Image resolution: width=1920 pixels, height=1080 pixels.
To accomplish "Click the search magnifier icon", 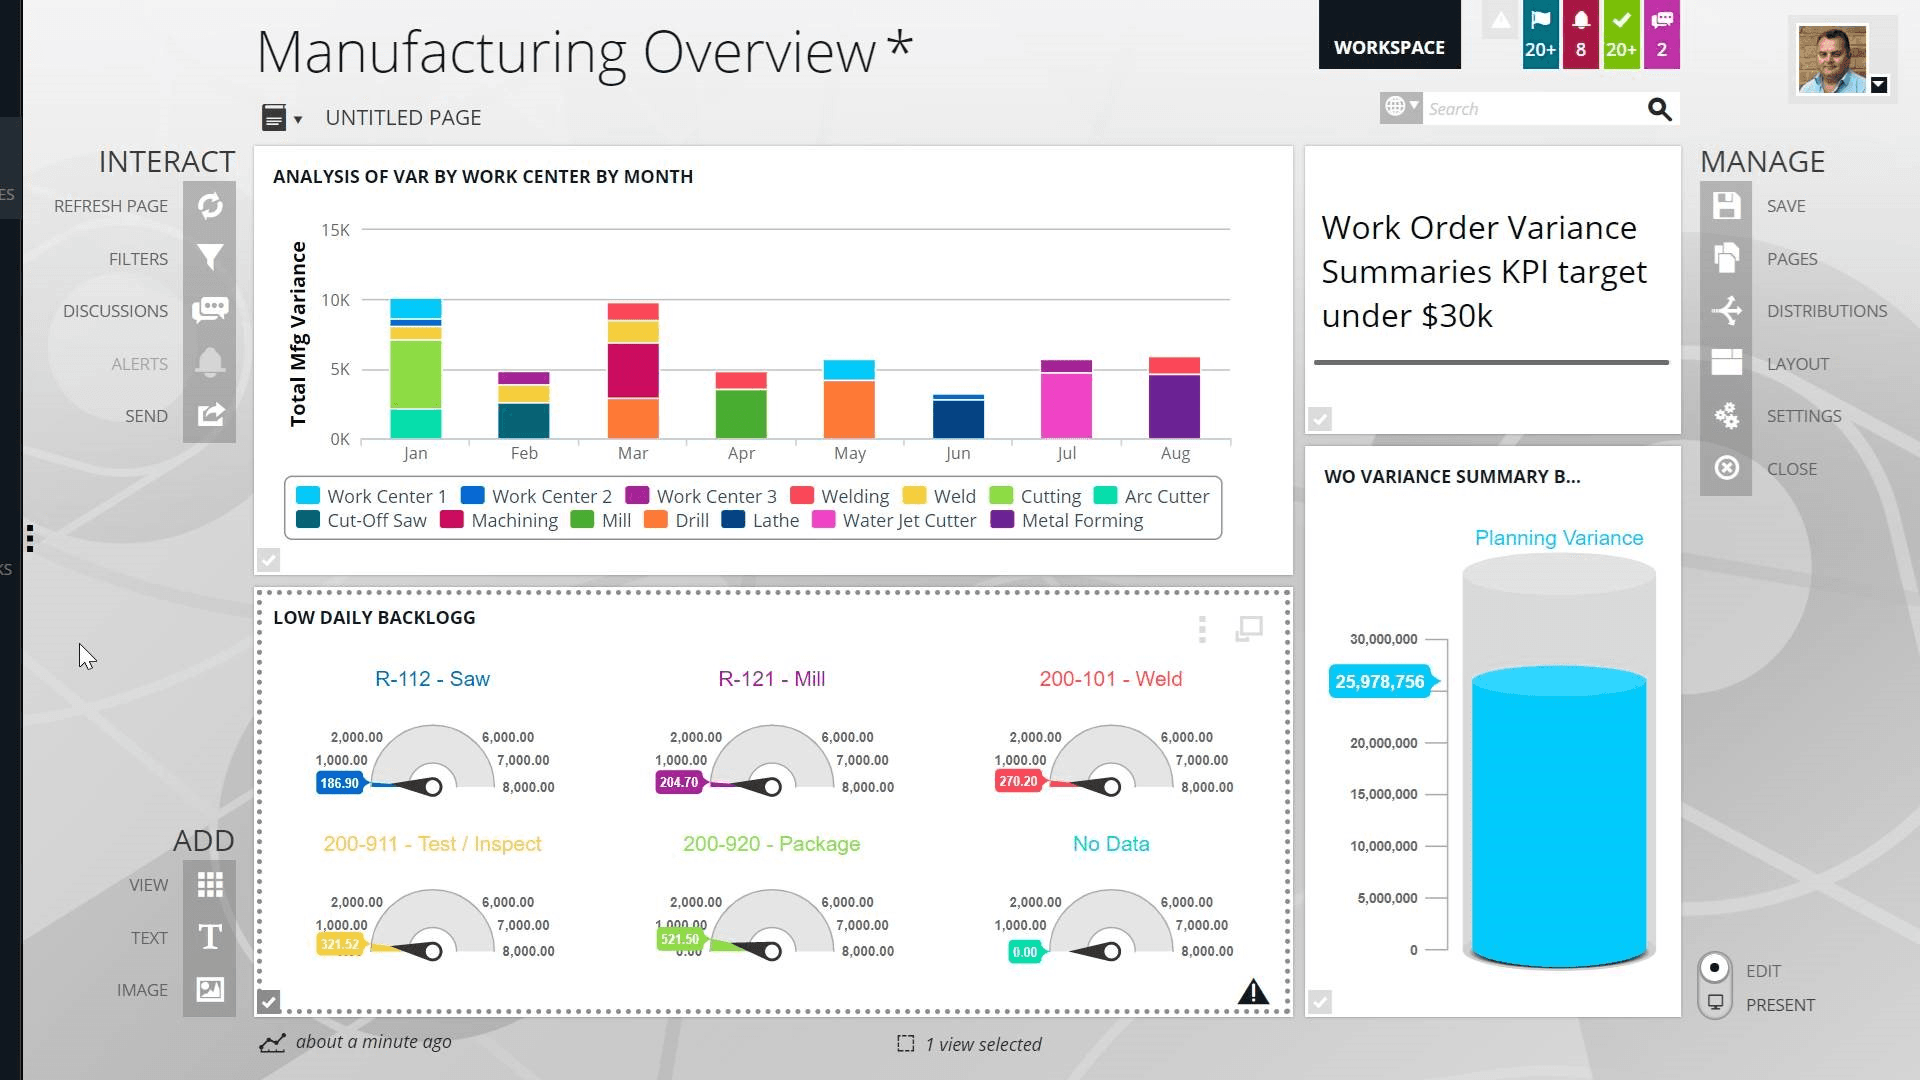I will coord(1659,109).
